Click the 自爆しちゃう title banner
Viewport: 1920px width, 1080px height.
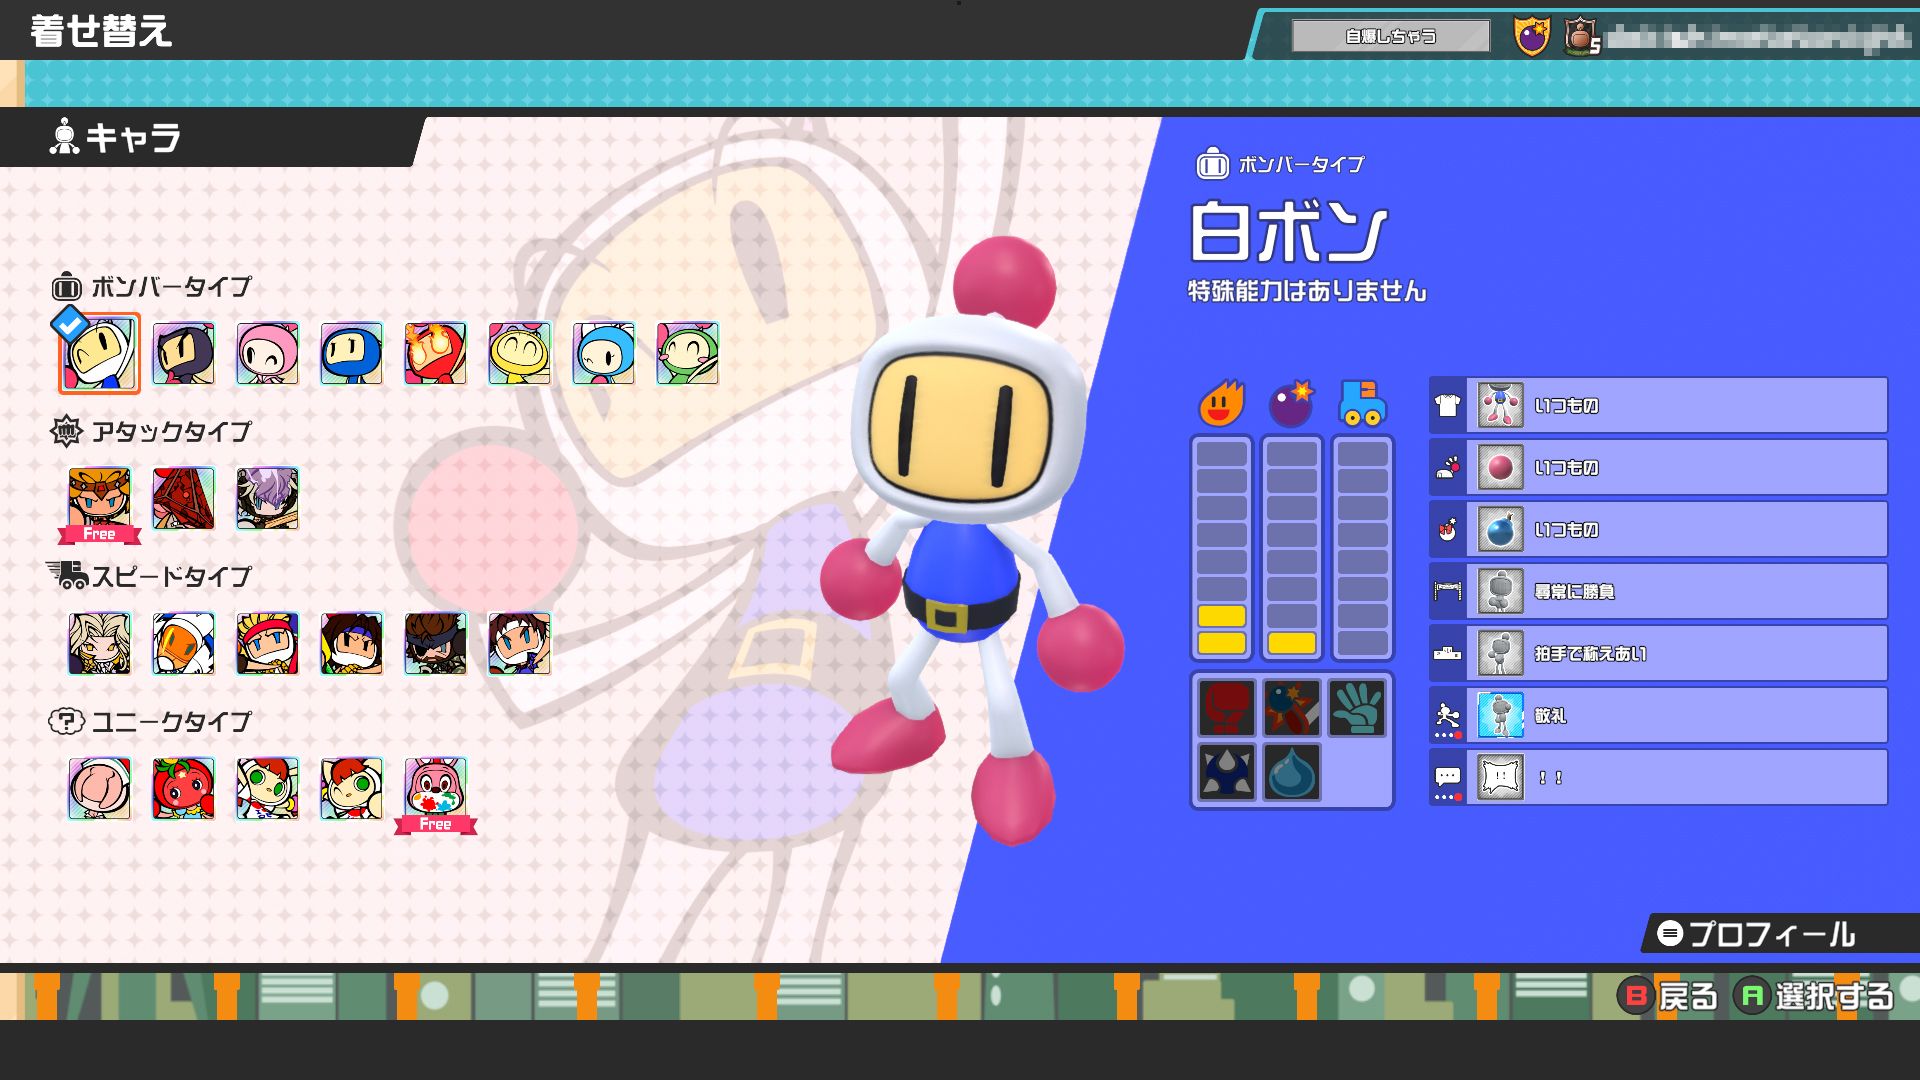tap(1390, 36)
